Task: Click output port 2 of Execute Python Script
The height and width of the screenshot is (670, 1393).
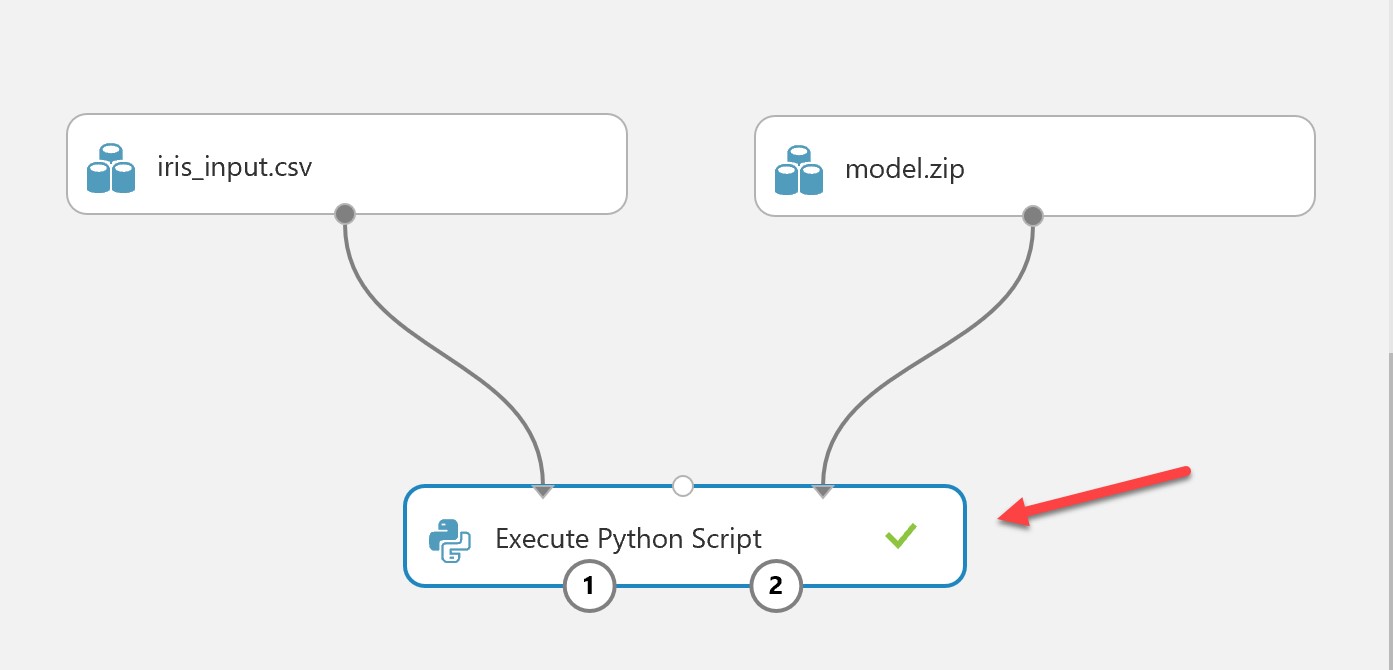Action: [x=775, y=586]
